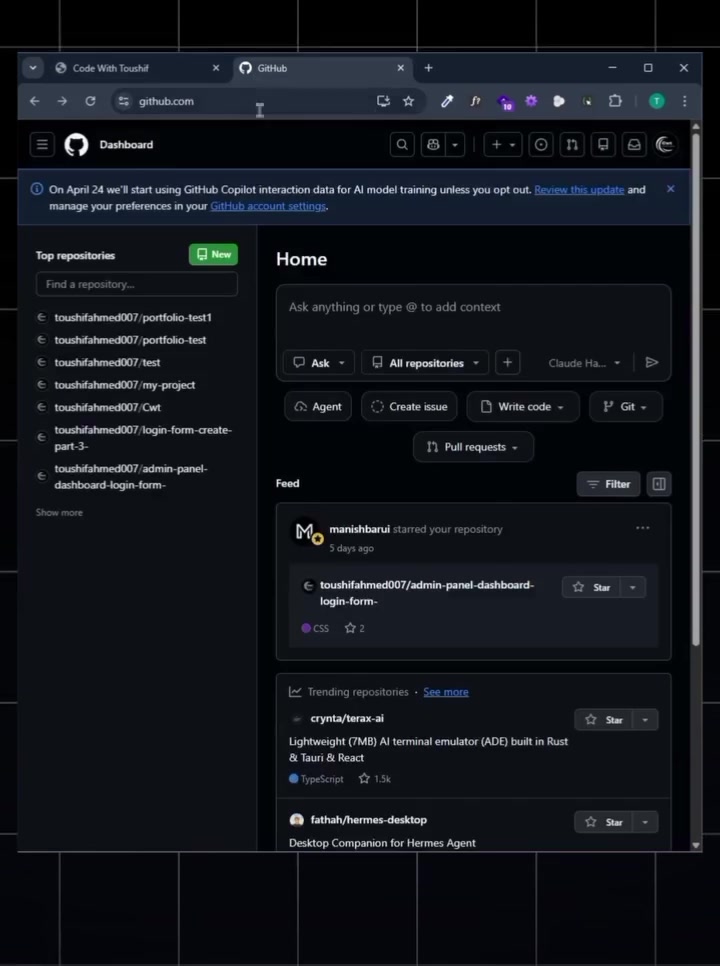720x966 pixels.
Task: Open Repositories icon in header
Action: [x=603, y=145]
